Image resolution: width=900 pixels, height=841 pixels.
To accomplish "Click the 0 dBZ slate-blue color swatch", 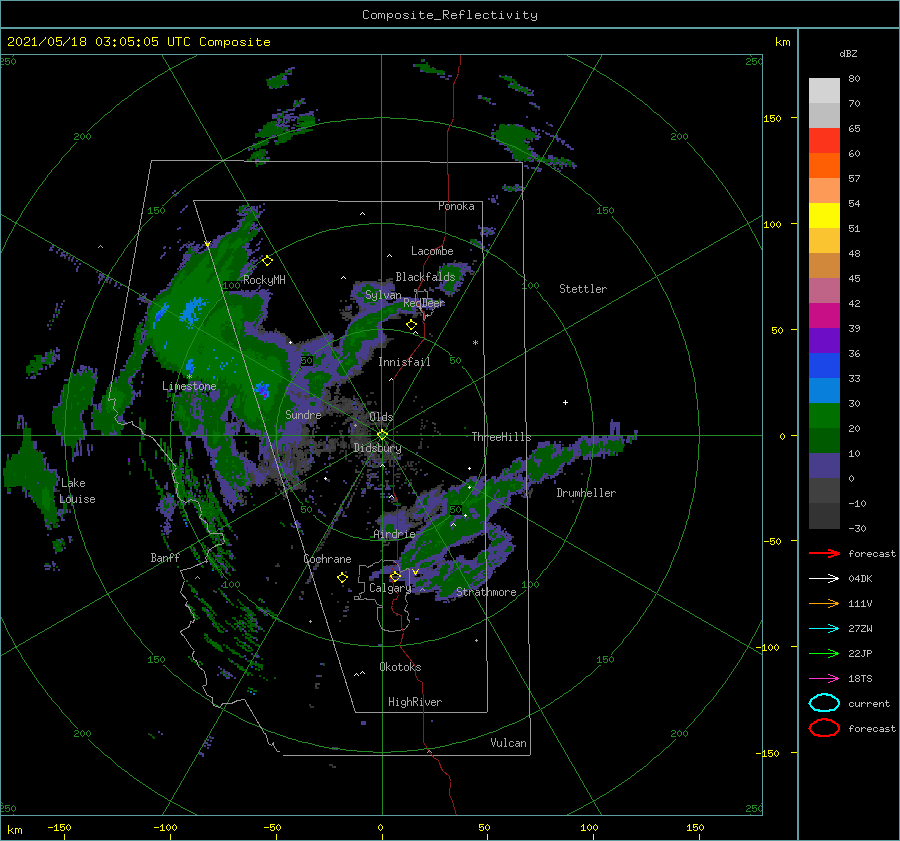I will point(824,466).
